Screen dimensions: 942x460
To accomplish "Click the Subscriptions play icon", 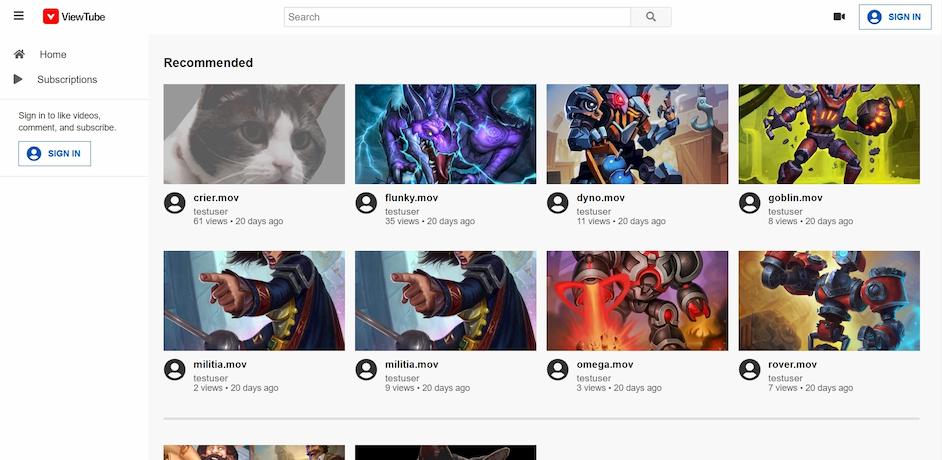I will (18, 79).
